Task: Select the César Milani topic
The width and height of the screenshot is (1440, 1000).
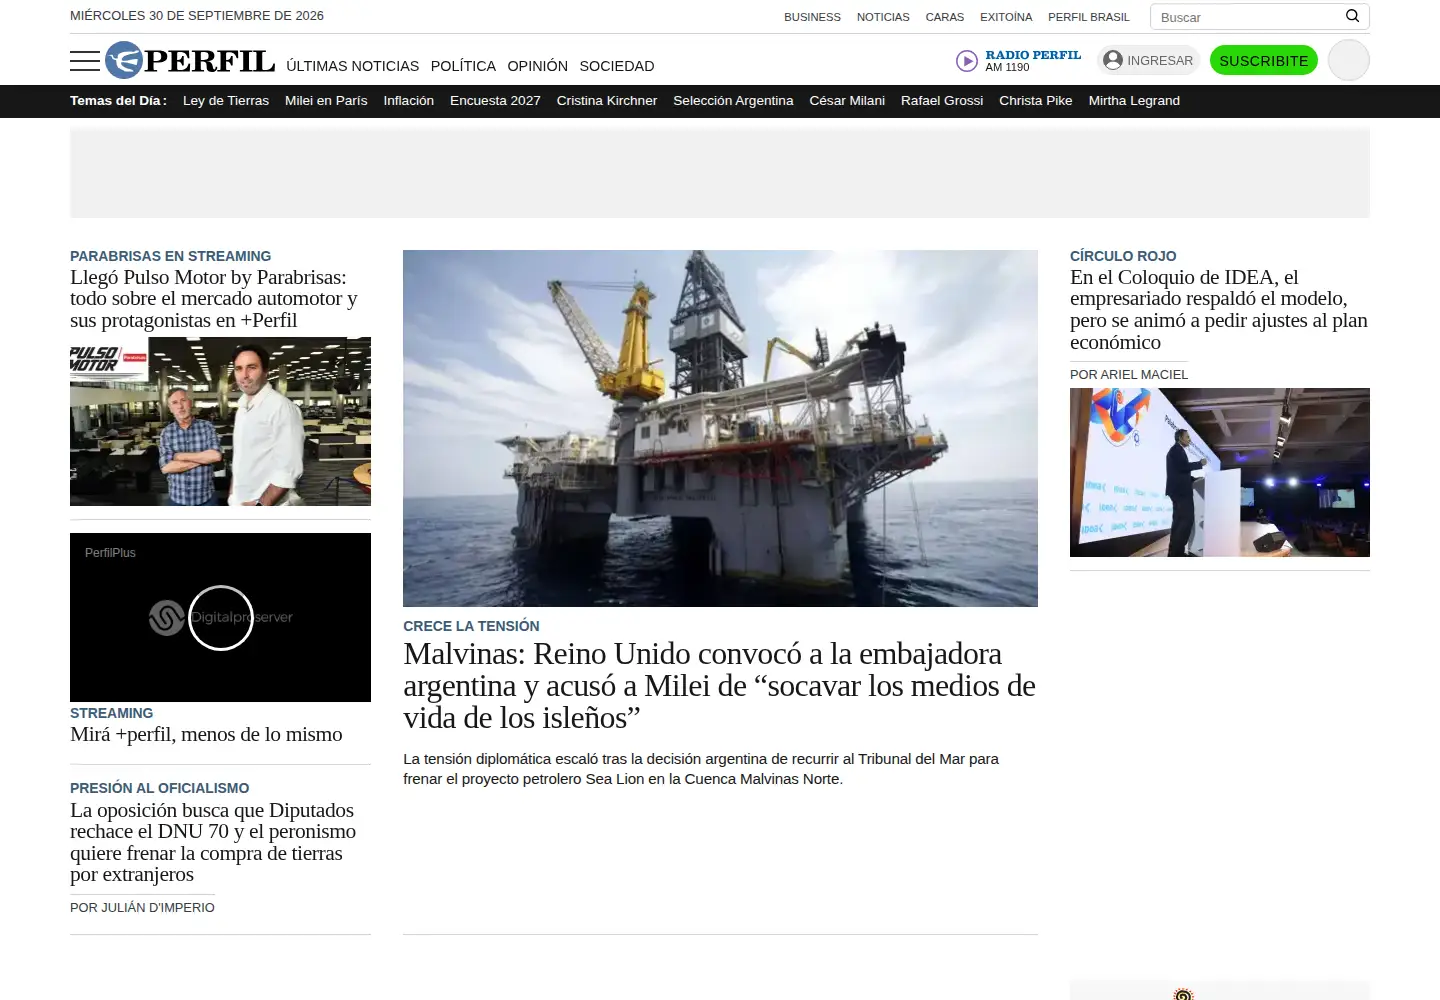Action: pos(847,101)
